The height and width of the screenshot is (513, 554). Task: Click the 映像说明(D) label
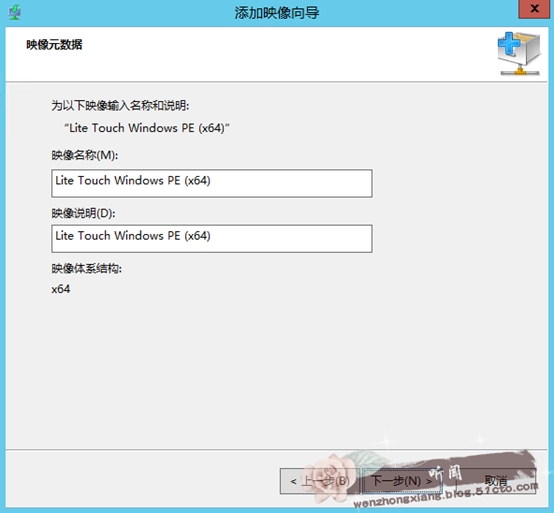83,213
